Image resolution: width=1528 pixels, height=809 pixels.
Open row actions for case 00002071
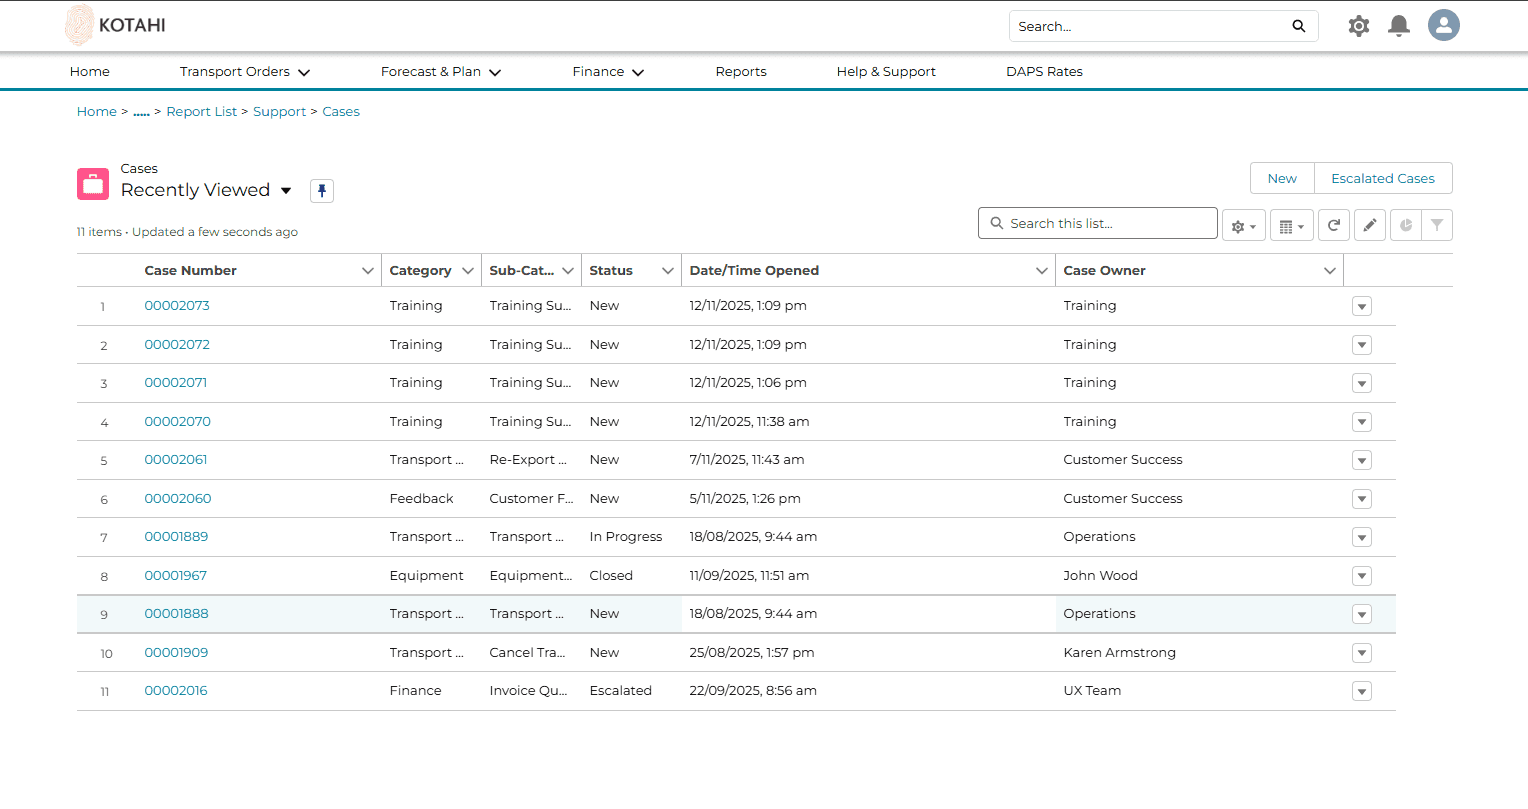click(x=1362, y=384)
